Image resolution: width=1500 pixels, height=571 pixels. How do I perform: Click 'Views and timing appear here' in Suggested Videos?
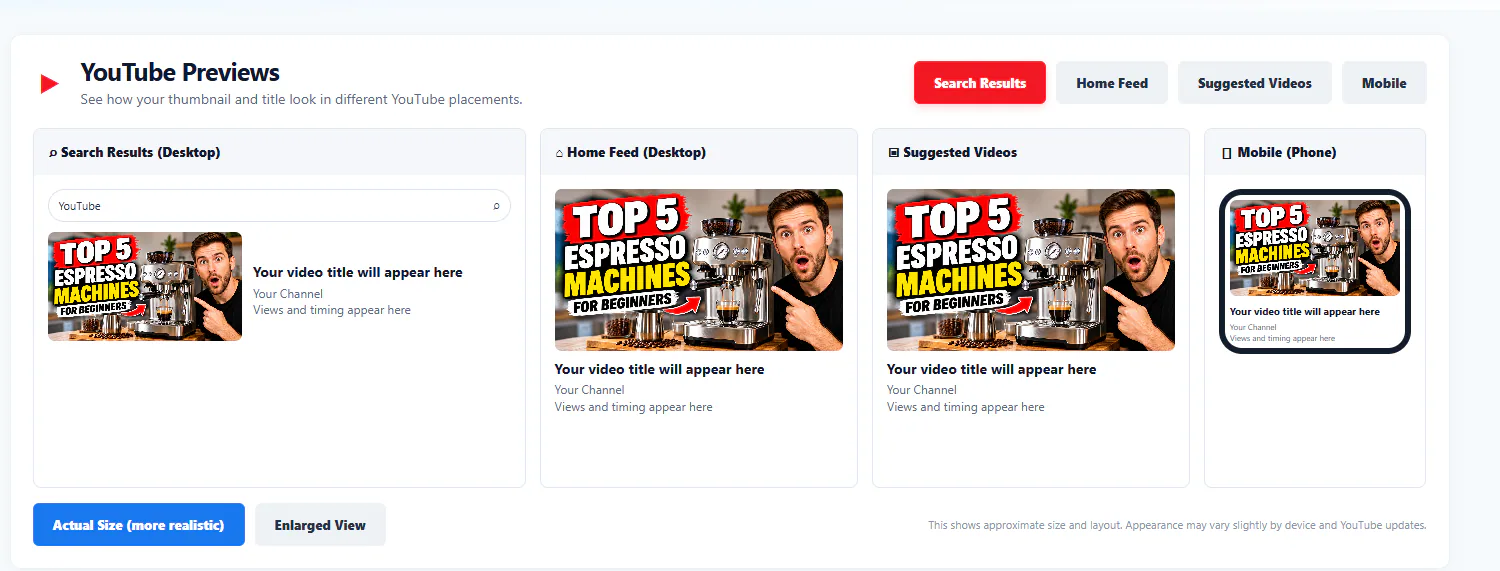966,407
